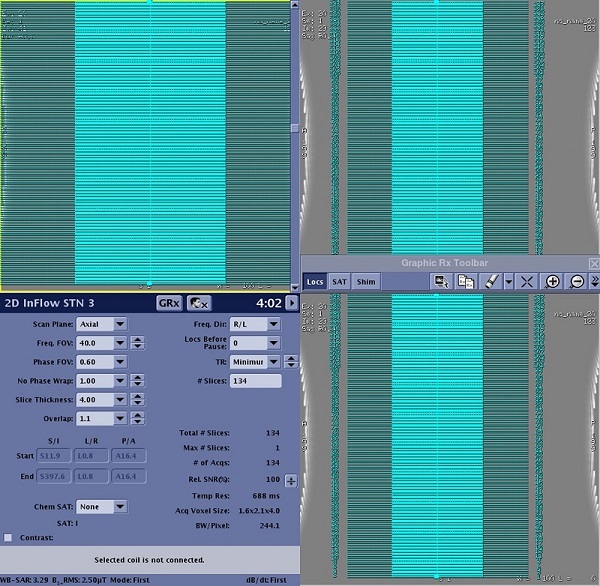
Task: Select the eraser tool in Graphic Rx Toolbar
Action: (491, 282)
